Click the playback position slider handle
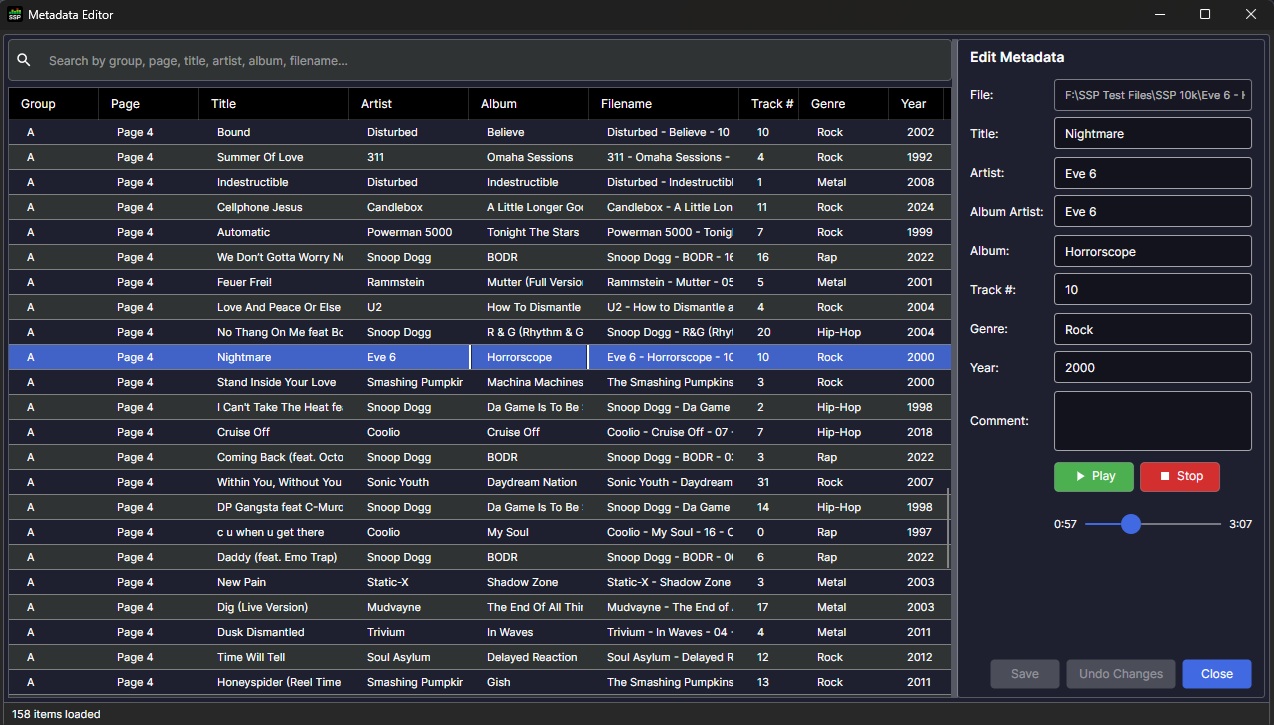Image resolution: width=1274 pixels, height=725 pixels. pos(1131,524)
